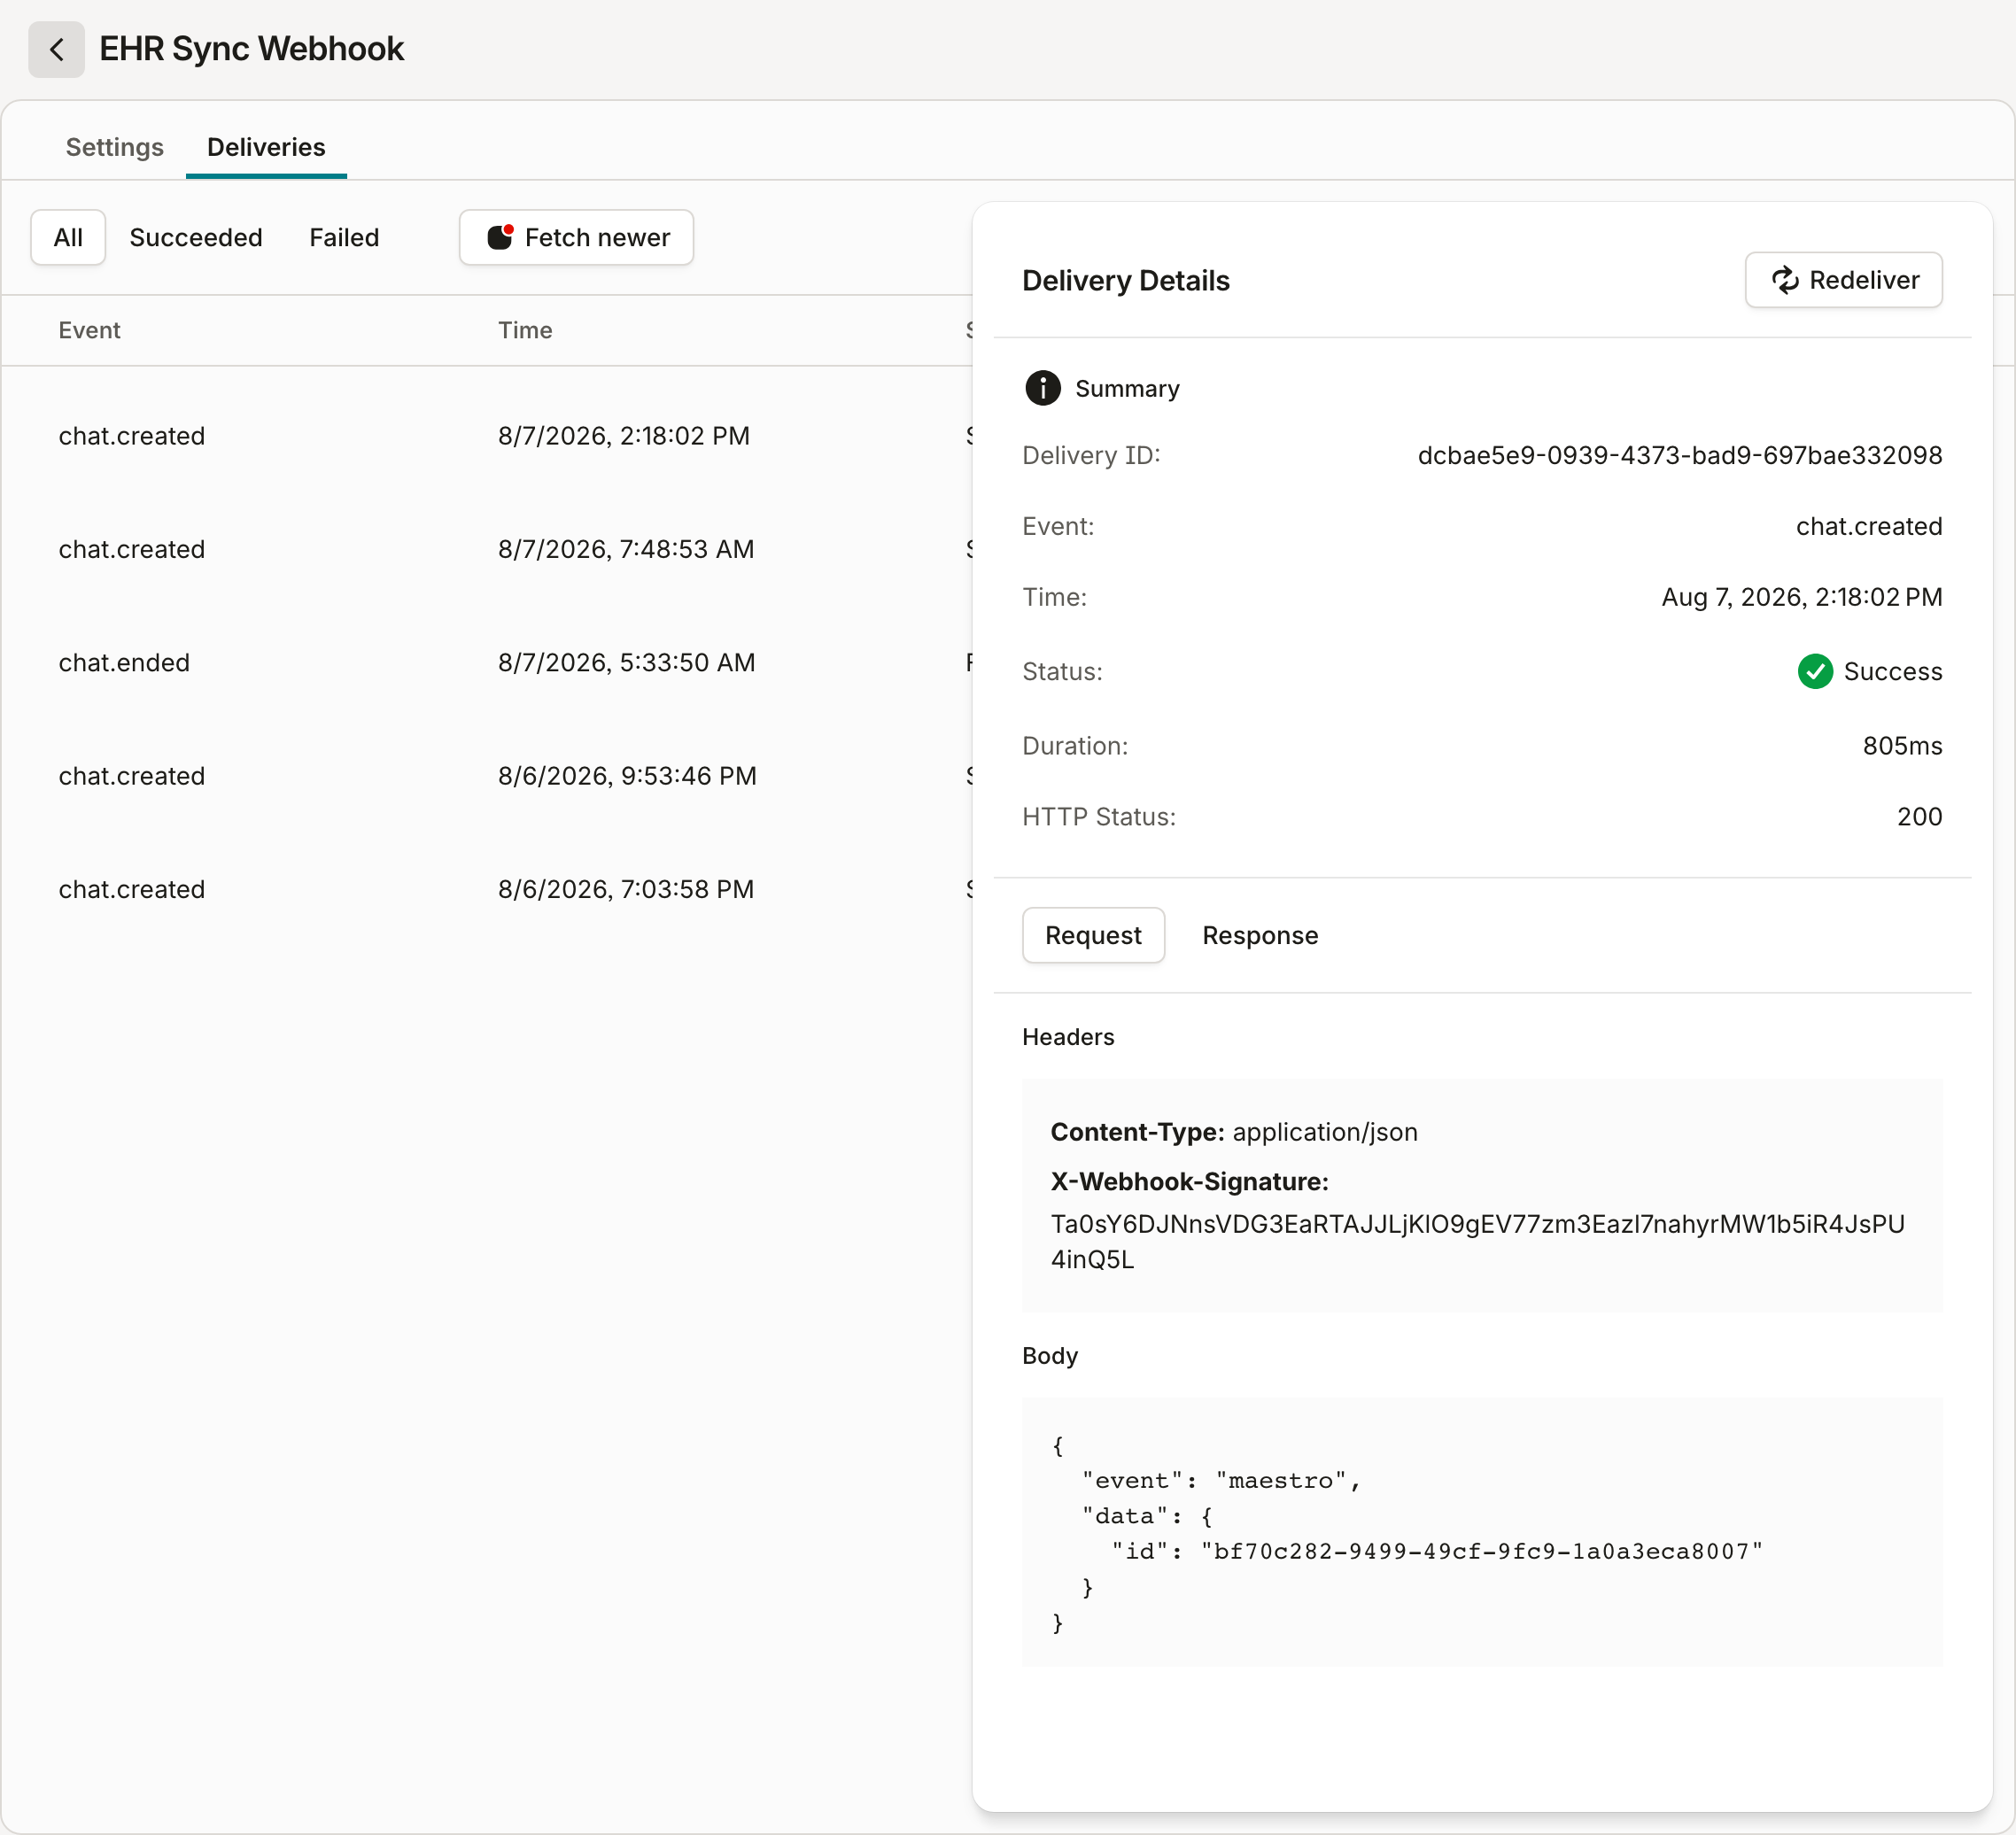
Task: Click the Fetch newer button
Action: tap(576, 237)
